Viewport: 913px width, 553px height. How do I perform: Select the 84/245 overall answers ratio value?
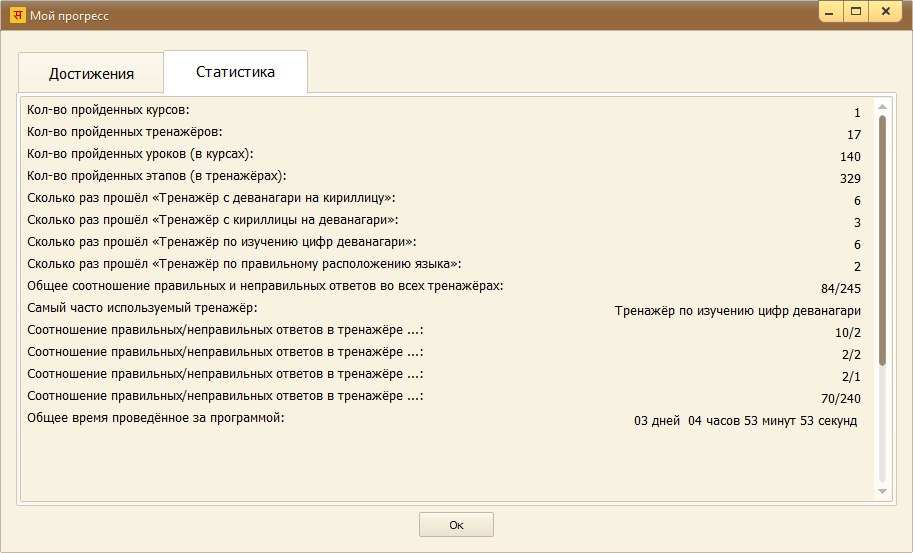click(x=840, y=289)
